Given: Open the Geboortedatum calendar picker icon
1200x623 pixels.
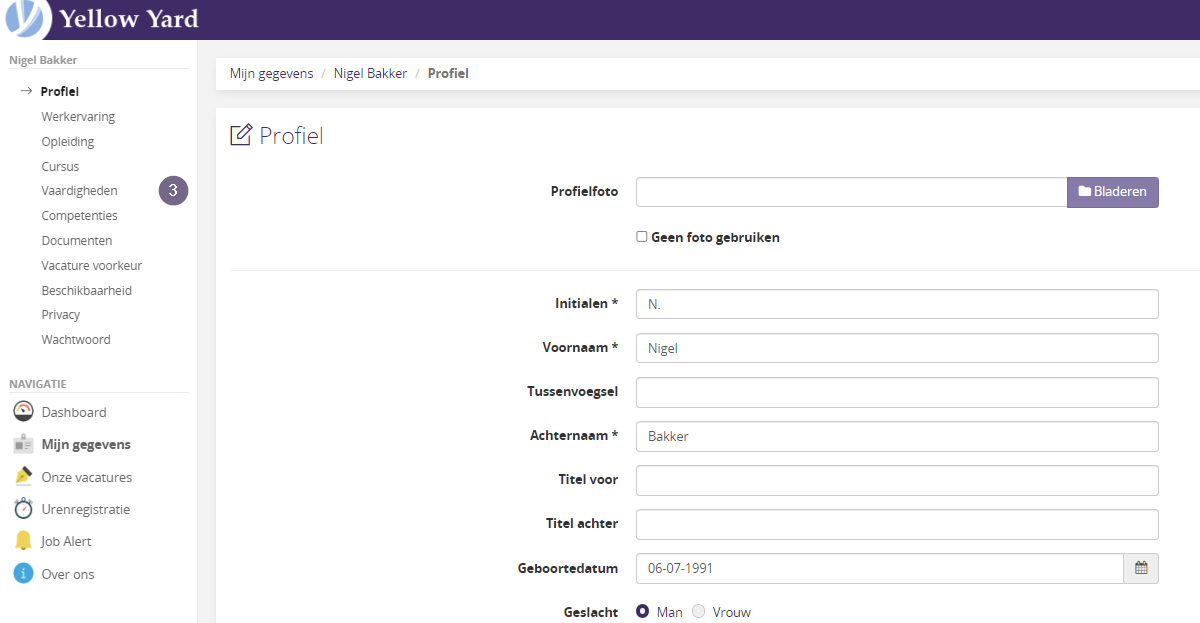Looking at the screenshot, I should point(1141,568).
